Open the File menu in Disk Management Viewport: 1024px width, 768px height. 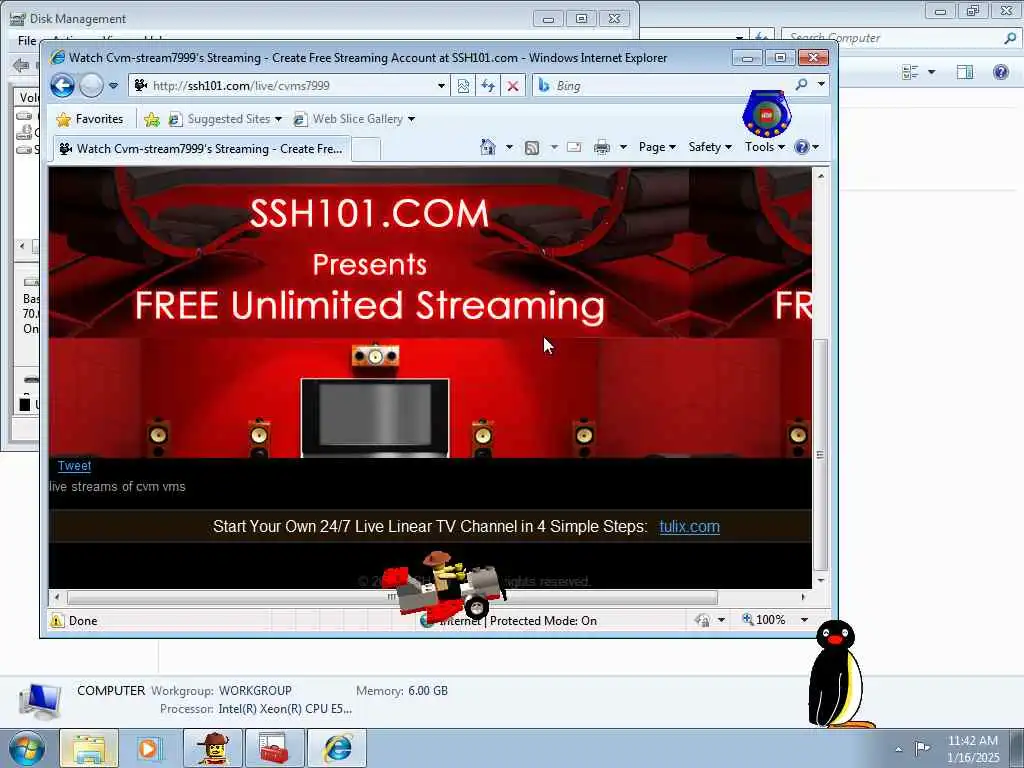coord(27,40)
